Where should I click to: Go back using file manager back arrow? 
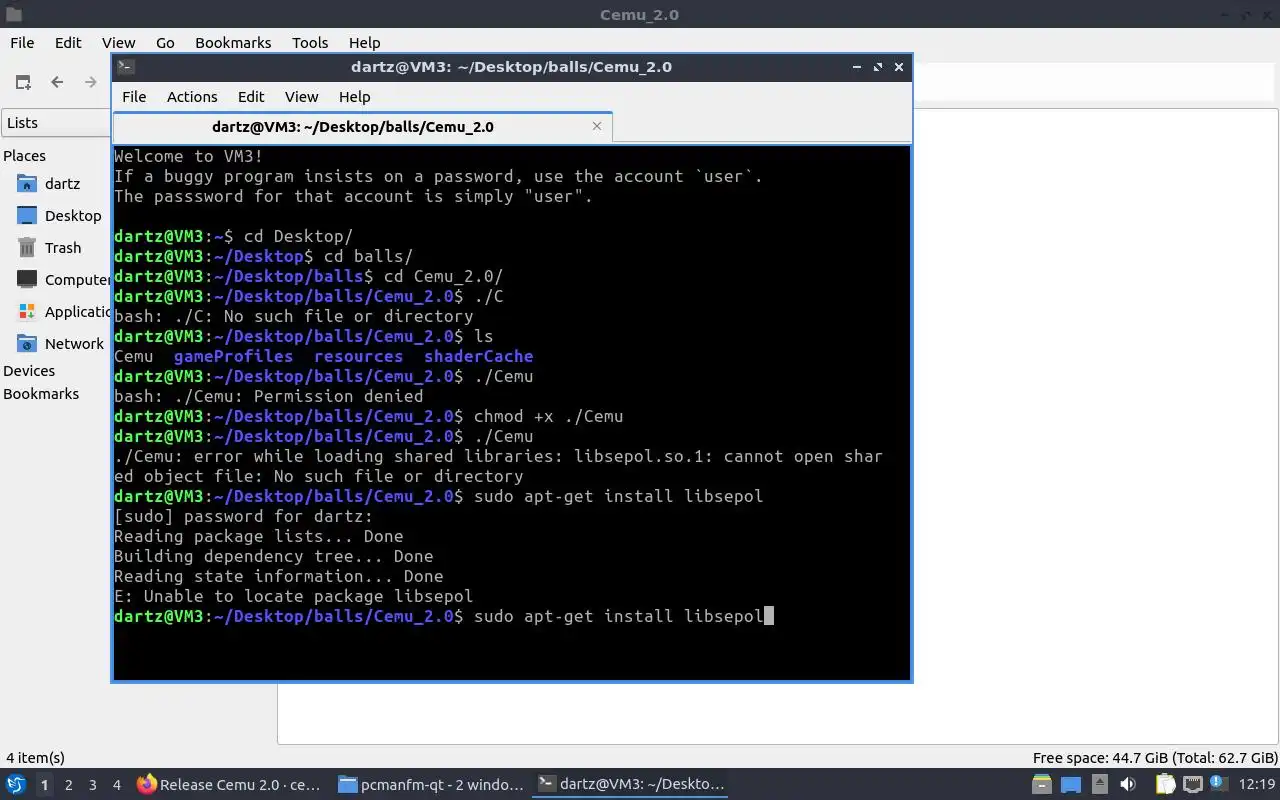point(57,82)
